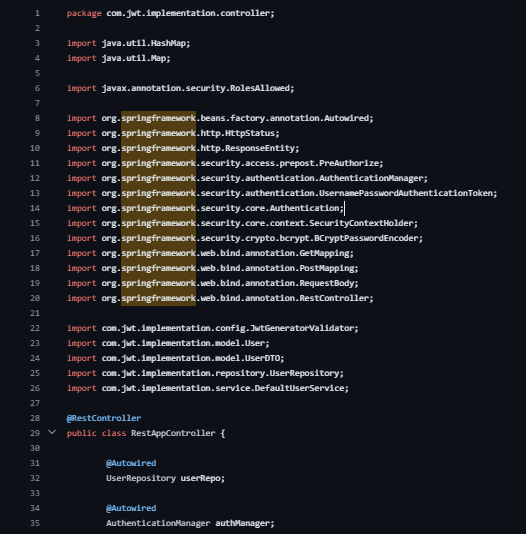Click '@Autowired' annotation on line 34
This screenshot has width=526, height=534.
click(131, 508)
